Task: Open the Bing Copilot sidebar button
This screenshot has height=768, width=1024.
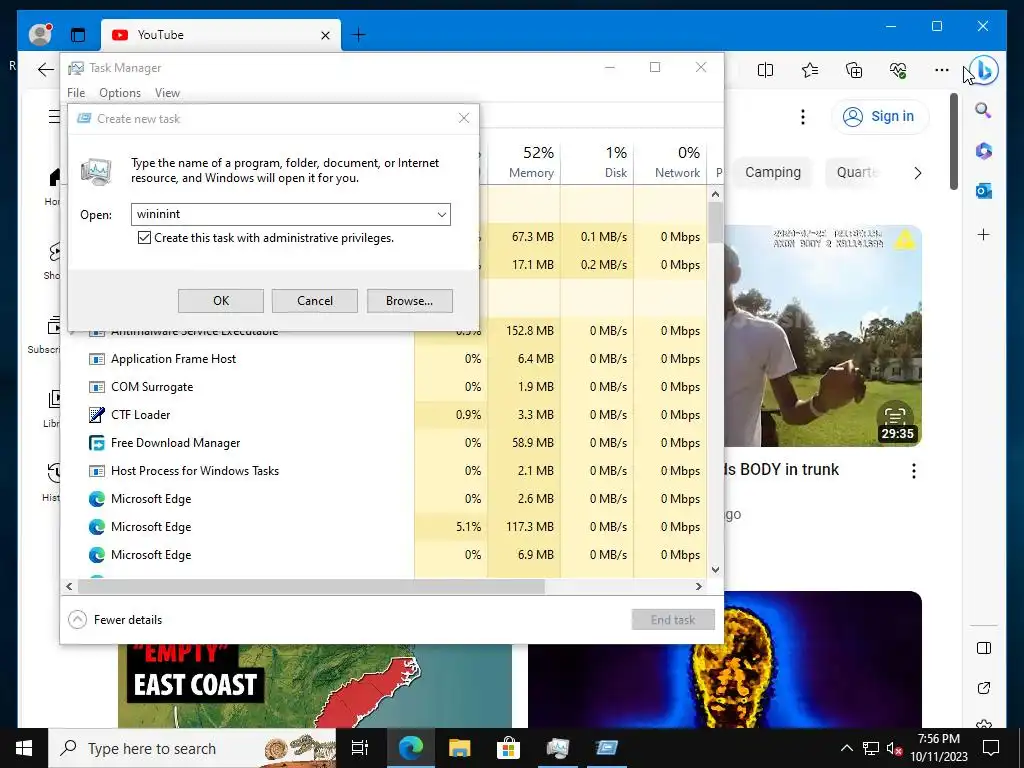Action: click(984, 69)
